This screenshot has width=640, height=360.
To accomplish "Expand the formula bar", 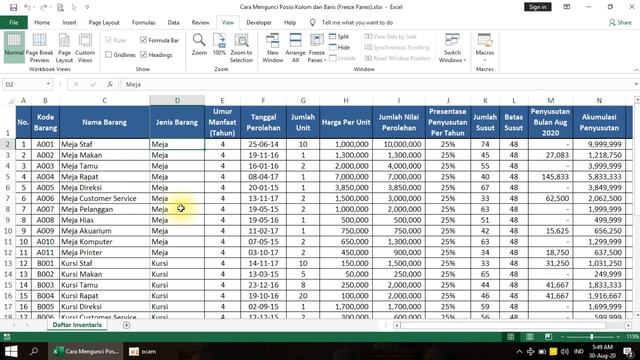I will pyautogui.click(x=636, y=84).
